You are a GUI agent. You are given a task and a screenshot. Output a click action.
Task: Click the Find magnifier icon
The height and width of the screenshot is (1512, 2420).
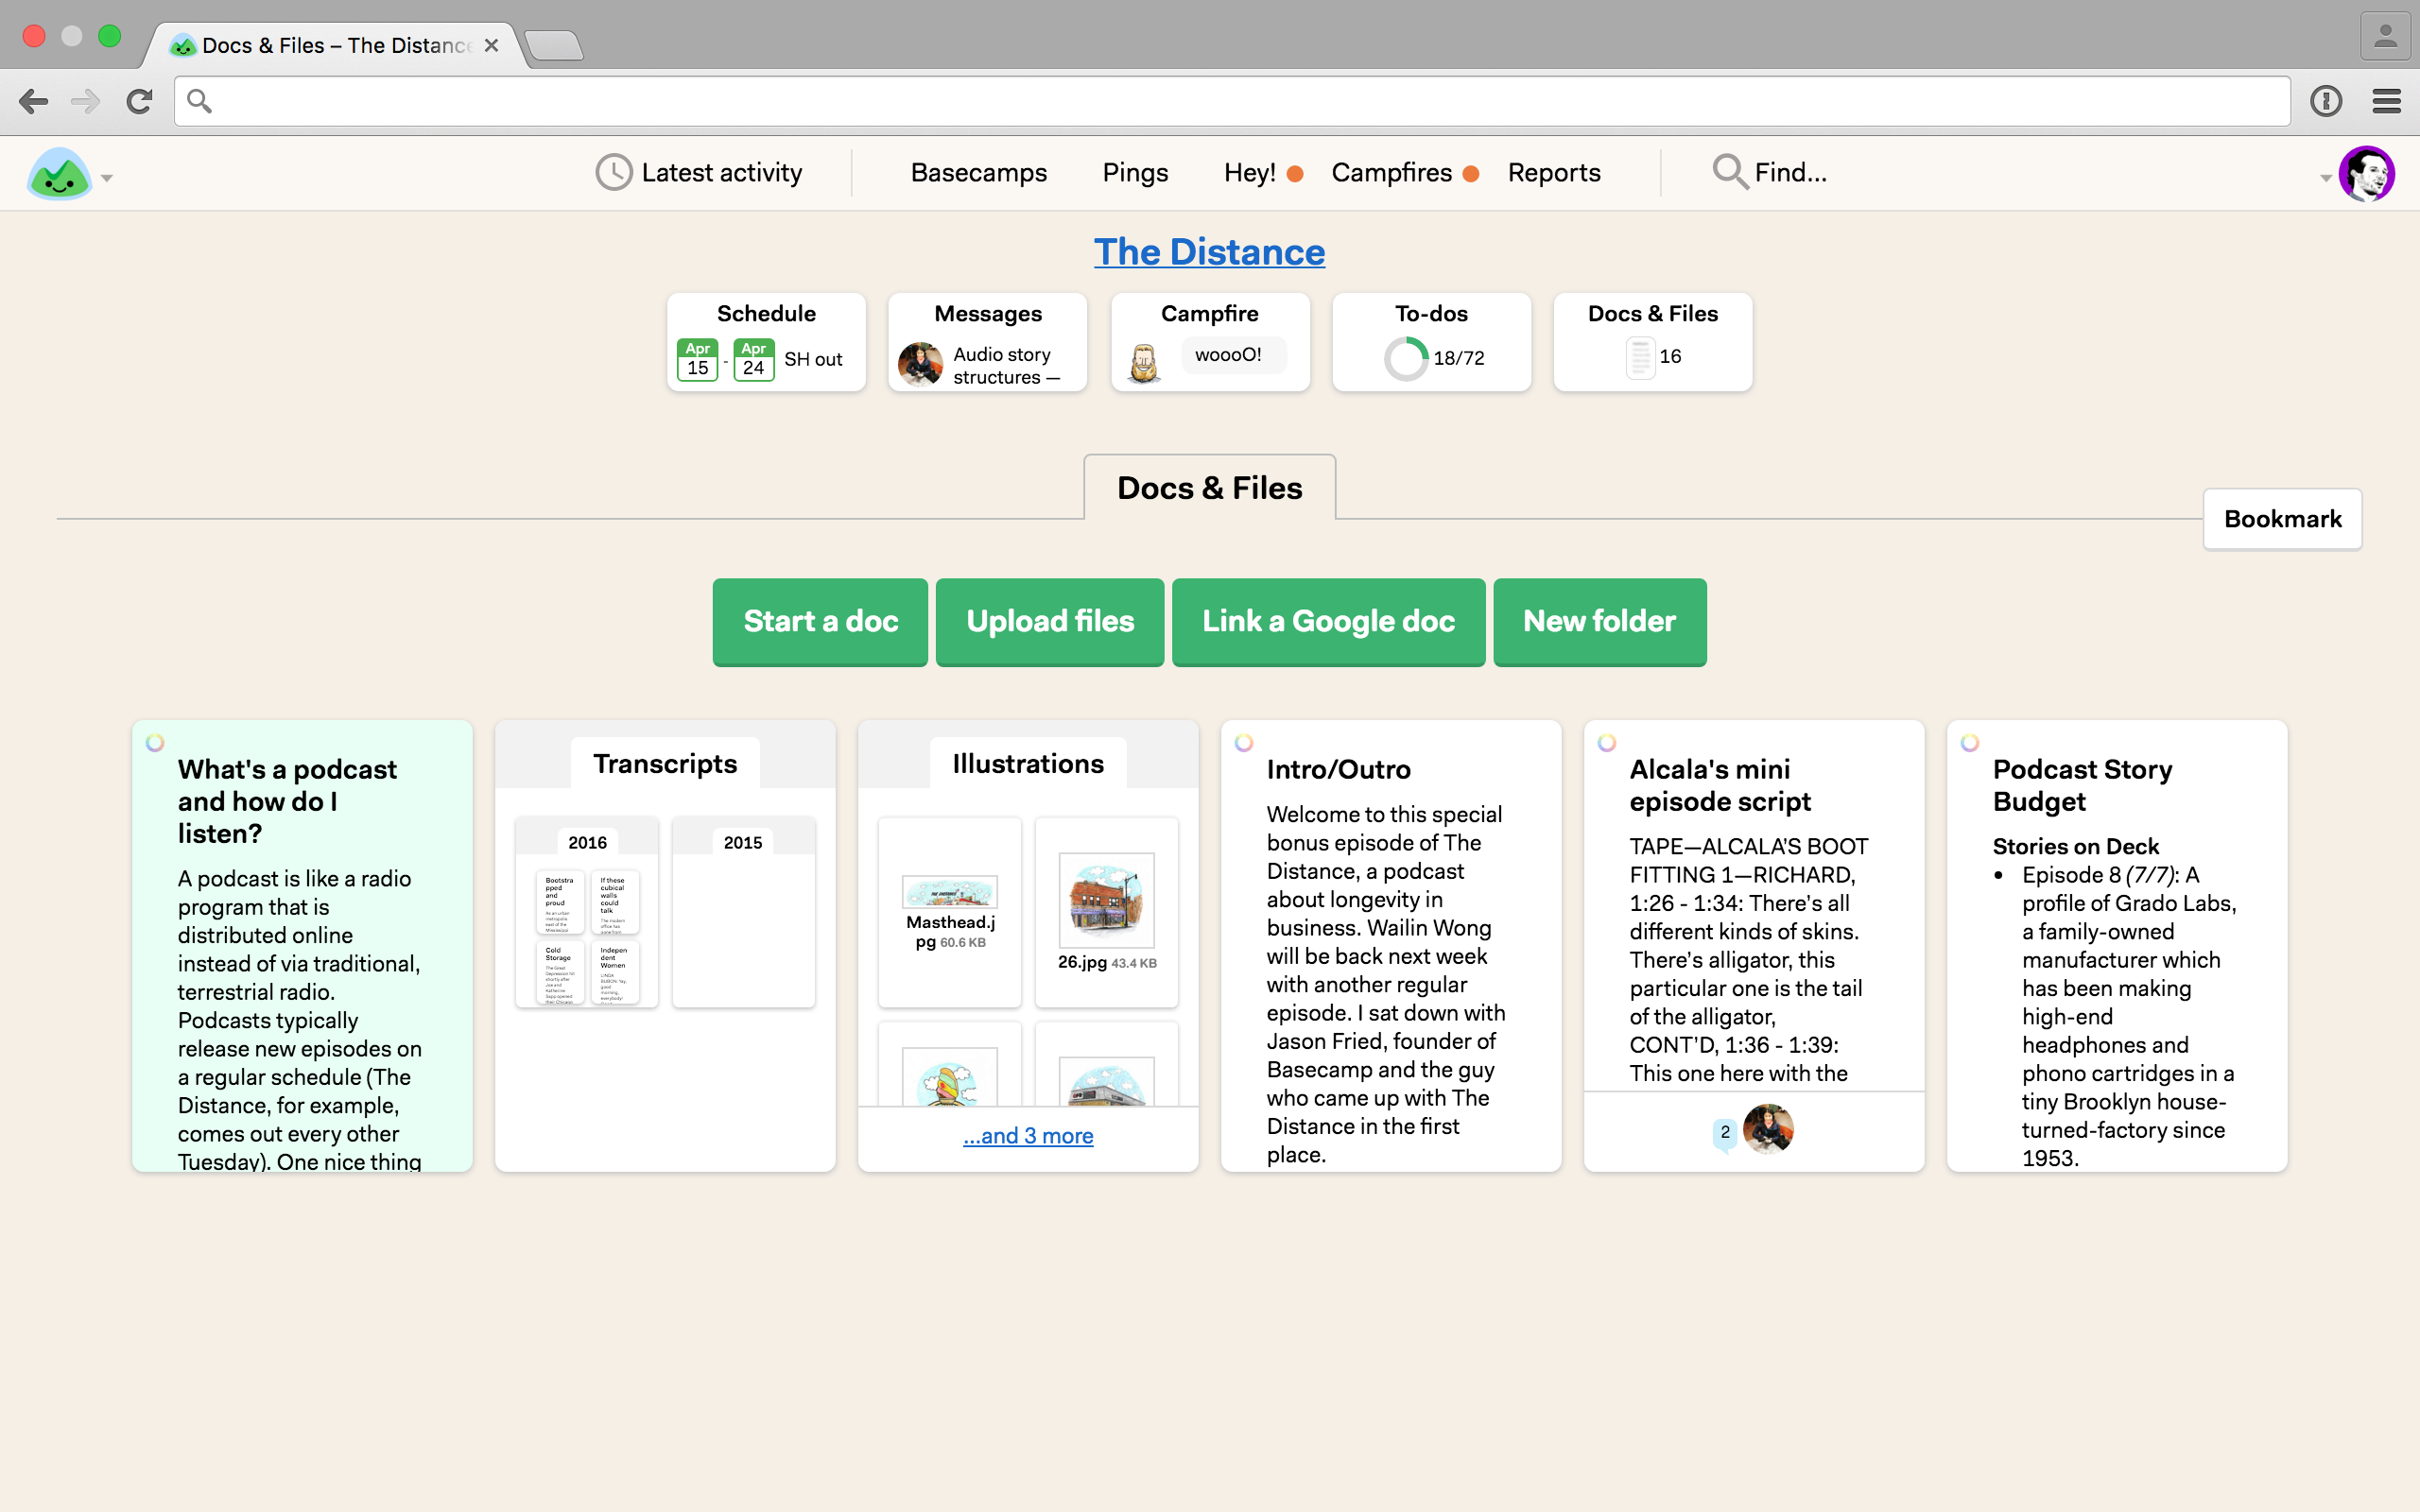(1729, 172)
